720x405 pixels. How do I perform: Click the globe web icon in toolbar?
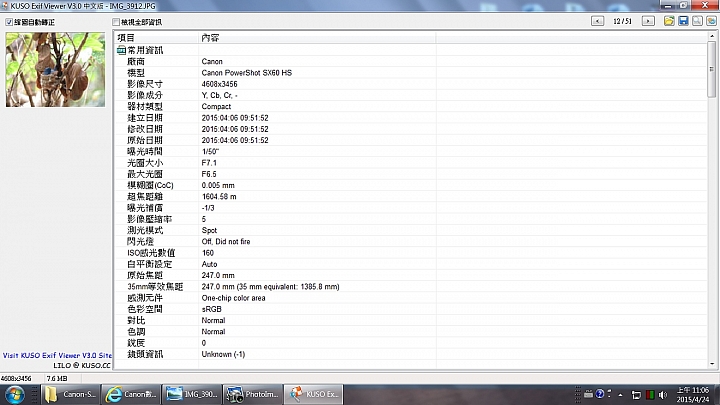[711, 21]
